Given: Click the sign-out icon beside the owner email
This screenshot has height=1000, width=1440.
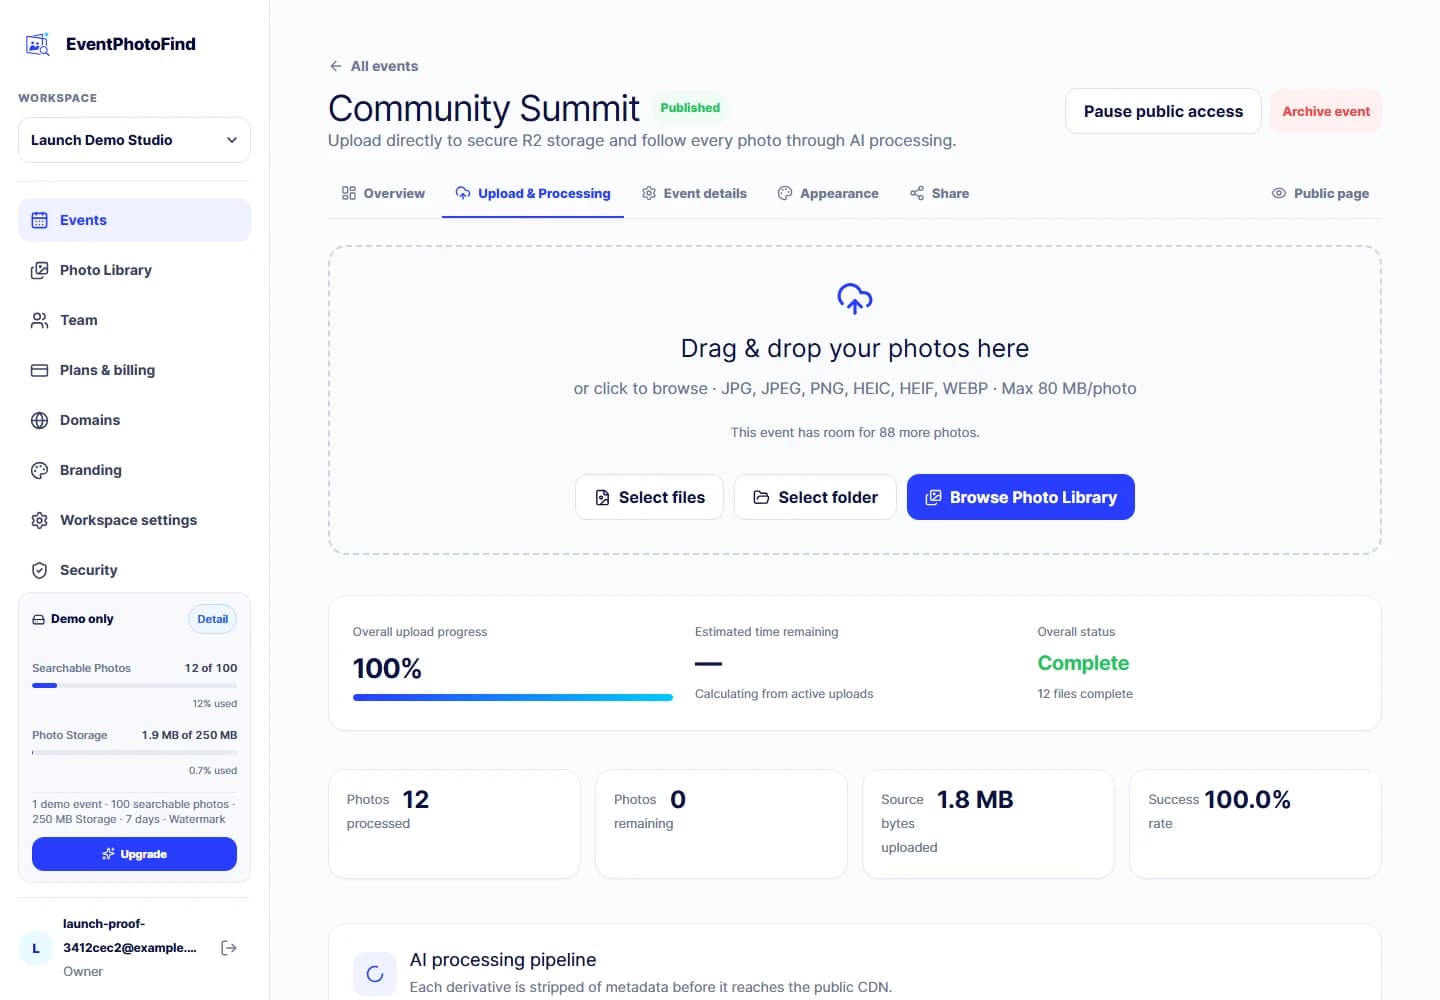Looking at the screenshot, I should point(229,948).
